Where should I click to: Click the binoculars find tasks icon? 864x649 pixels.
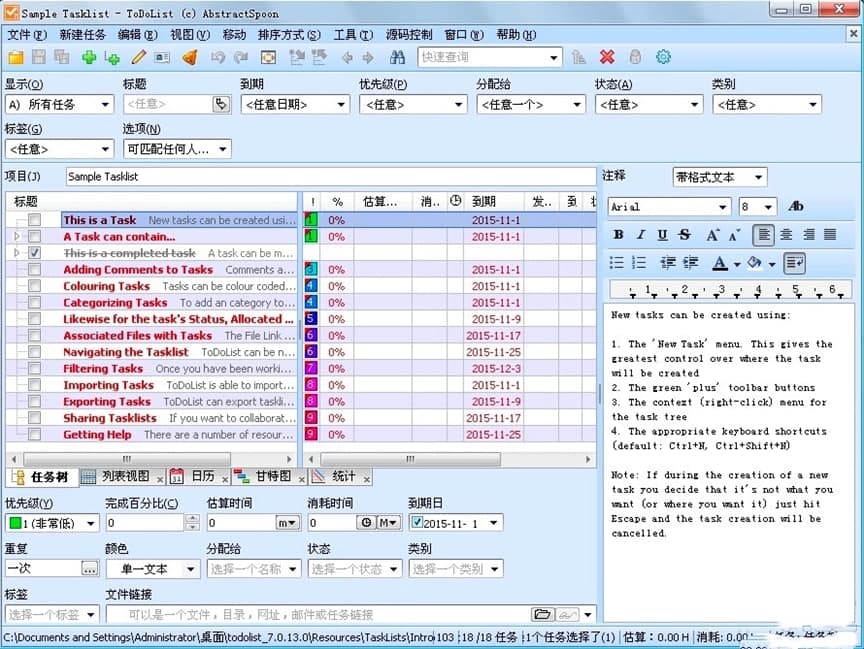(397, 58)
